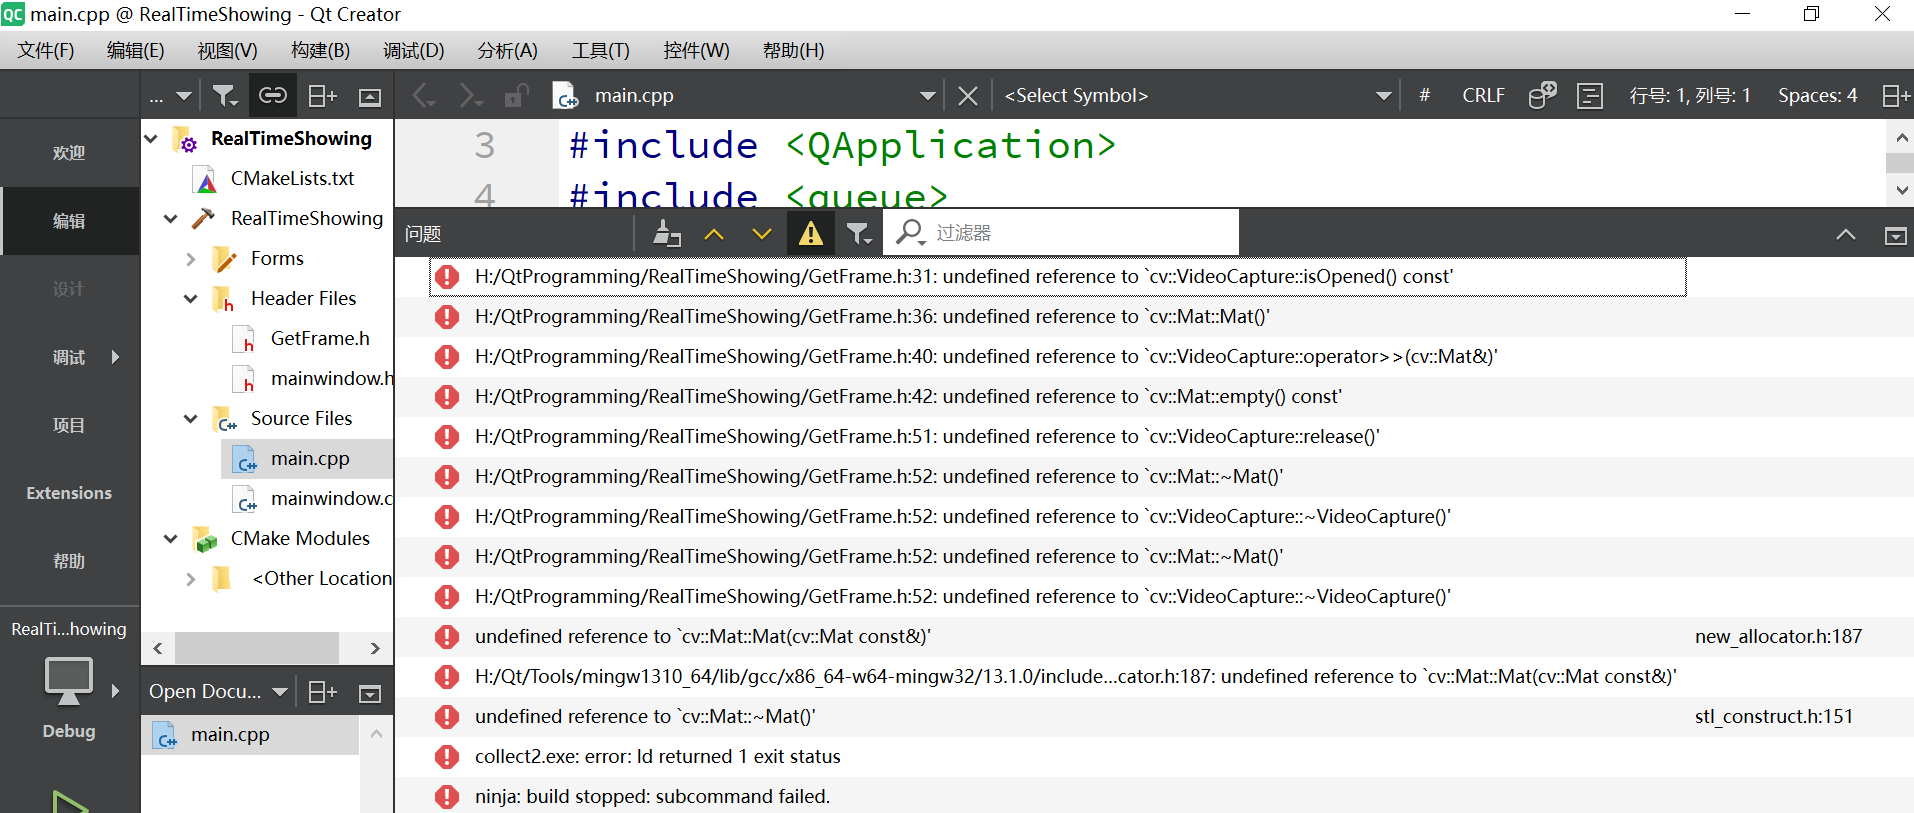Viewport: 1914px width, 813px height.
Task: Select main.cpp in Open Documents list
Action: pyautogui.click(x=250, y=735)
